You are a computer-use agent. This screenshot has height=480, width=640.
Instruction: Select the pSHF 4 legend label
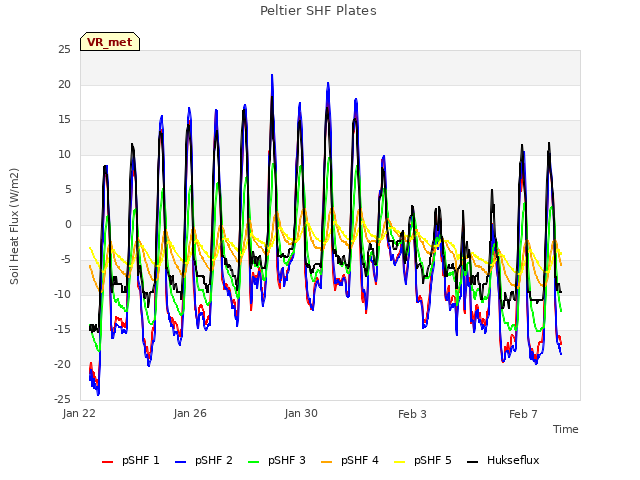[x=360, y=460]
